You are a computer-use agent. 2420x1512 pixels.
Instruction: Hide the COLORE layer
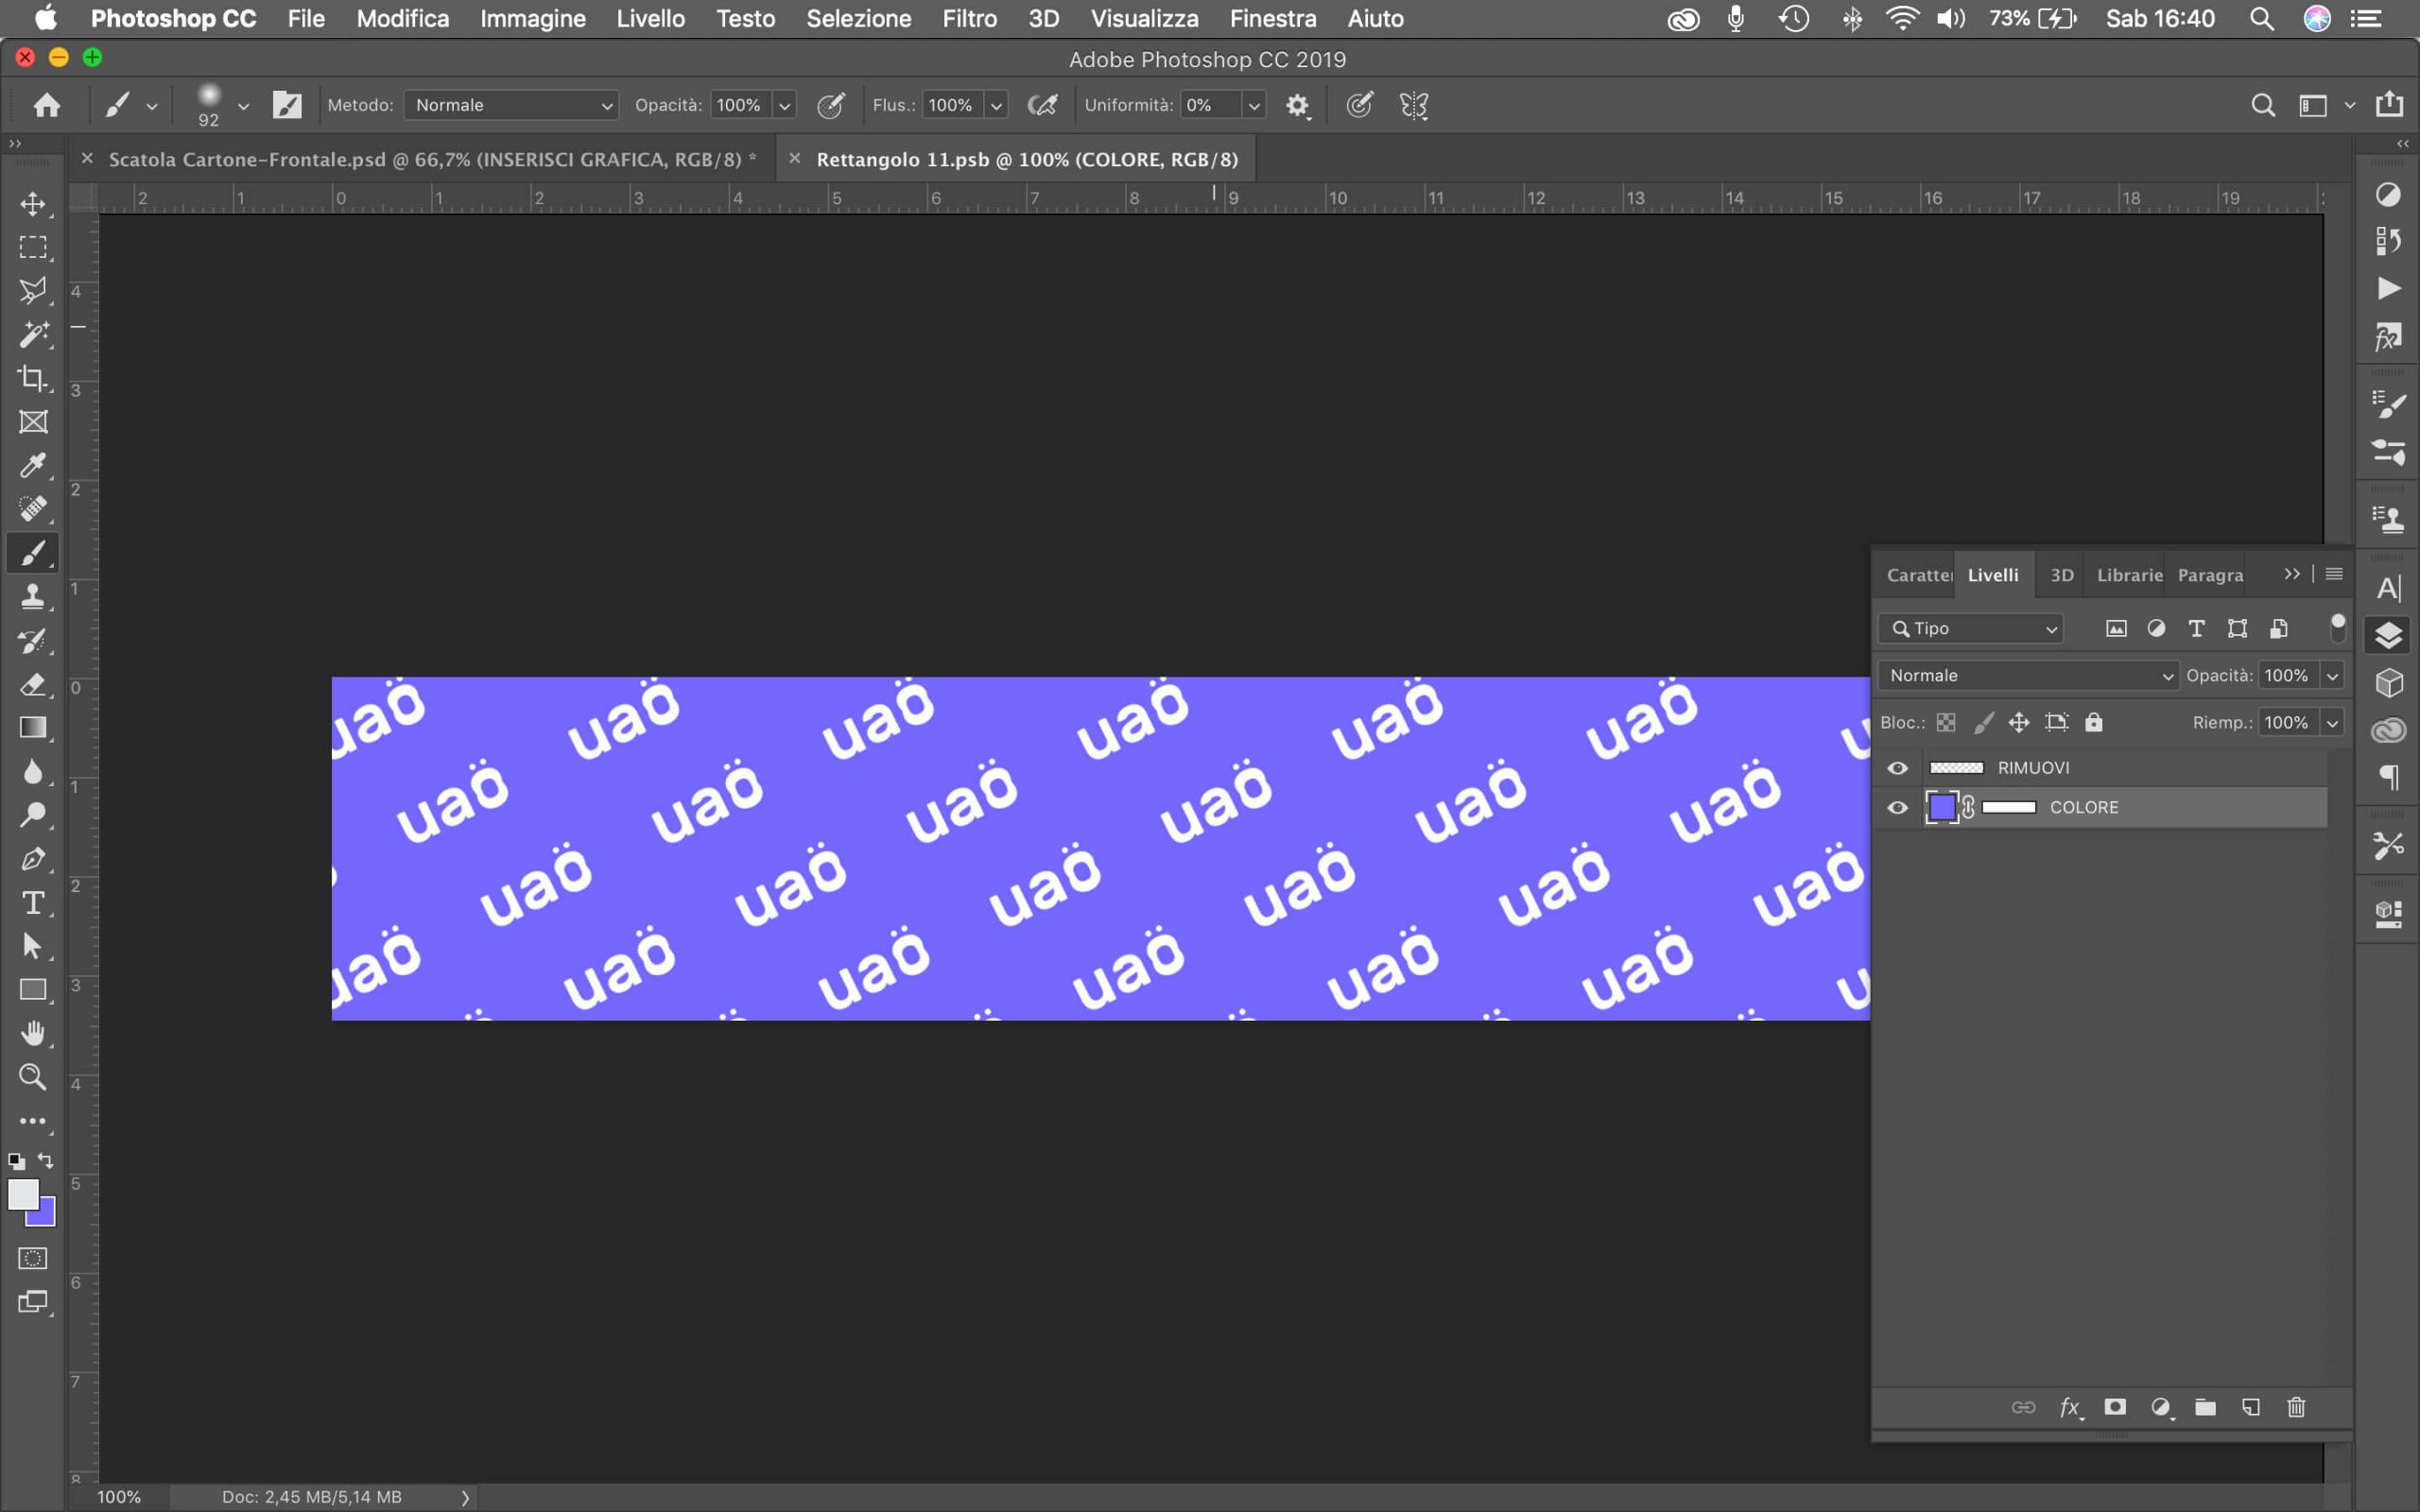pyautogui.click(x=1897, y=808)
